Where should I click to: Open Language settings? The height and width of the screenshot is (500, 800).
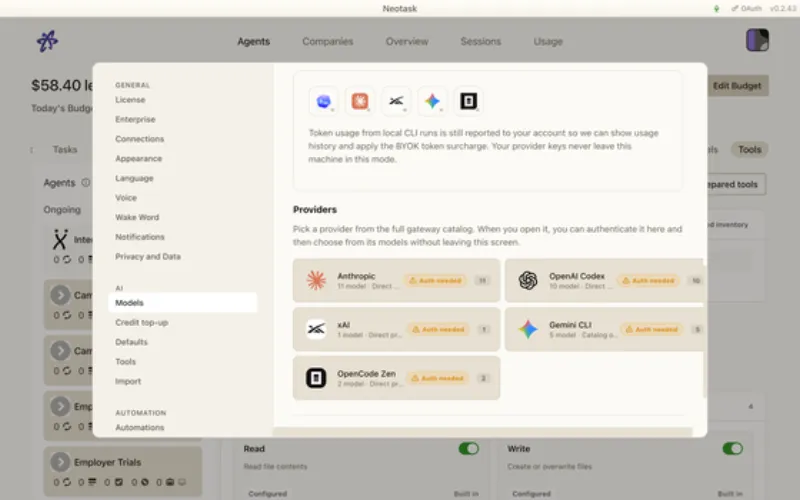(x=134, y=178)
